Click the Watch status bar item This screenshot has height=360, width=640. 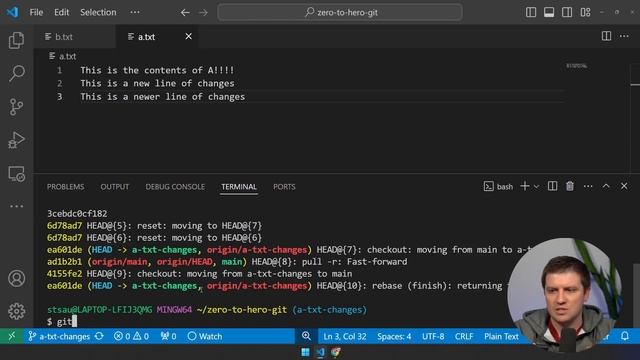(x=205, y=336)
